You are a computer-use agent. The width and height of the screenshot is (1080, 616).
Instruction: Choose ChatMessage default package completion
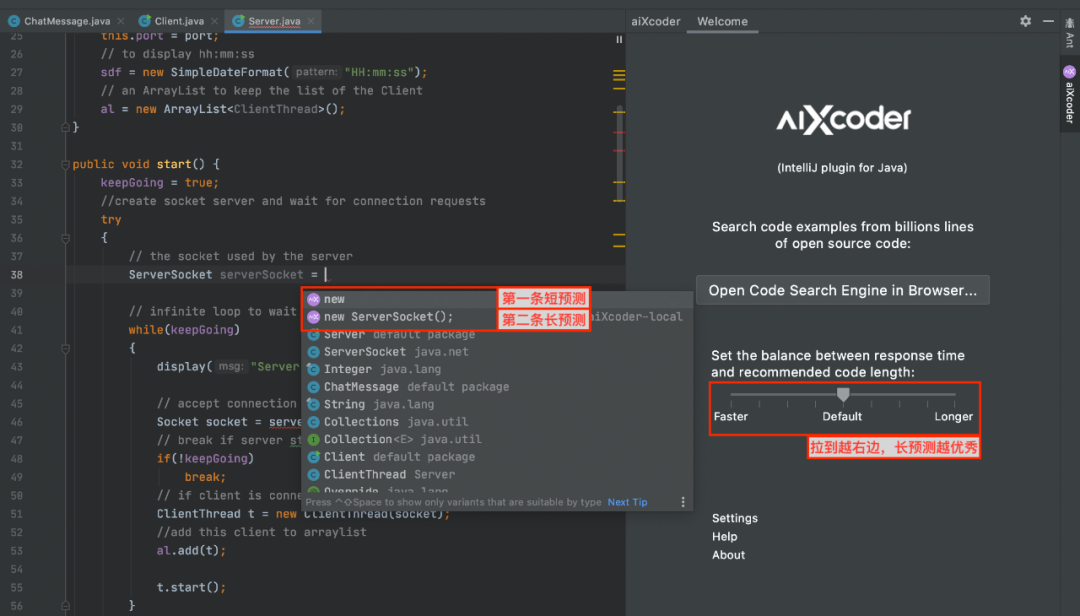(x=497, y=387)
